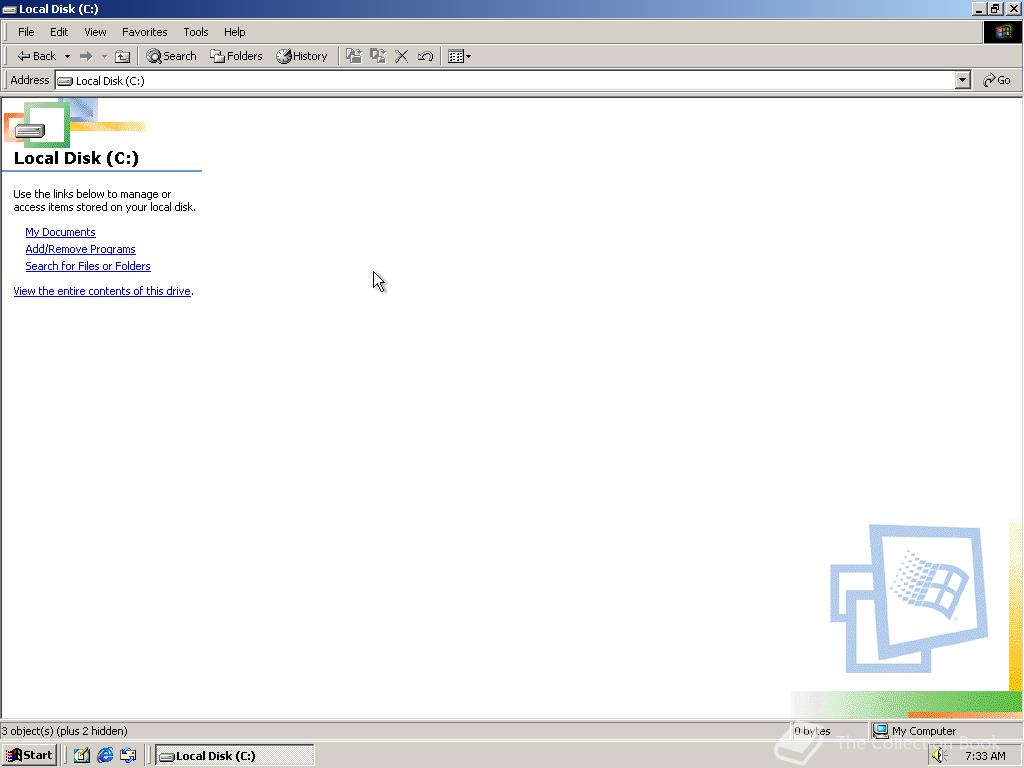Viewport: 1024px width, 768px height.
Task: Click the Start button
Action: tap(29, 756)
